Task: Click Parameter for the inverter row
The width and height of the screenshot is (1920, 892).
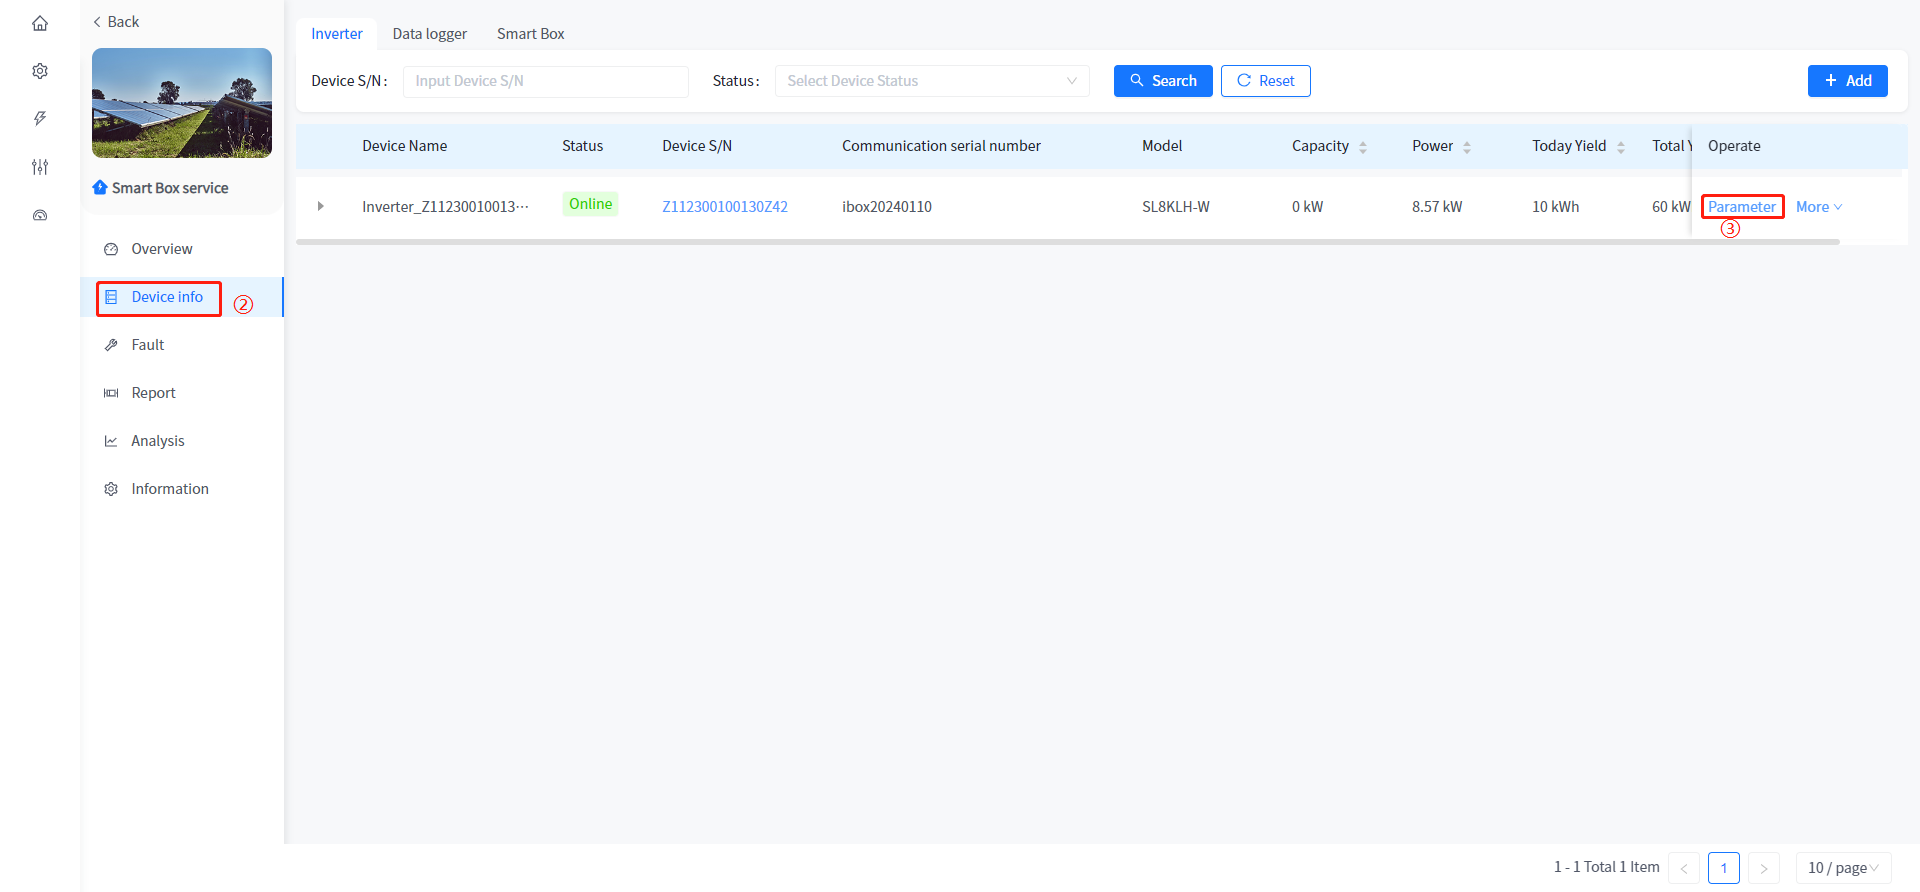Action: (1742, 207)
